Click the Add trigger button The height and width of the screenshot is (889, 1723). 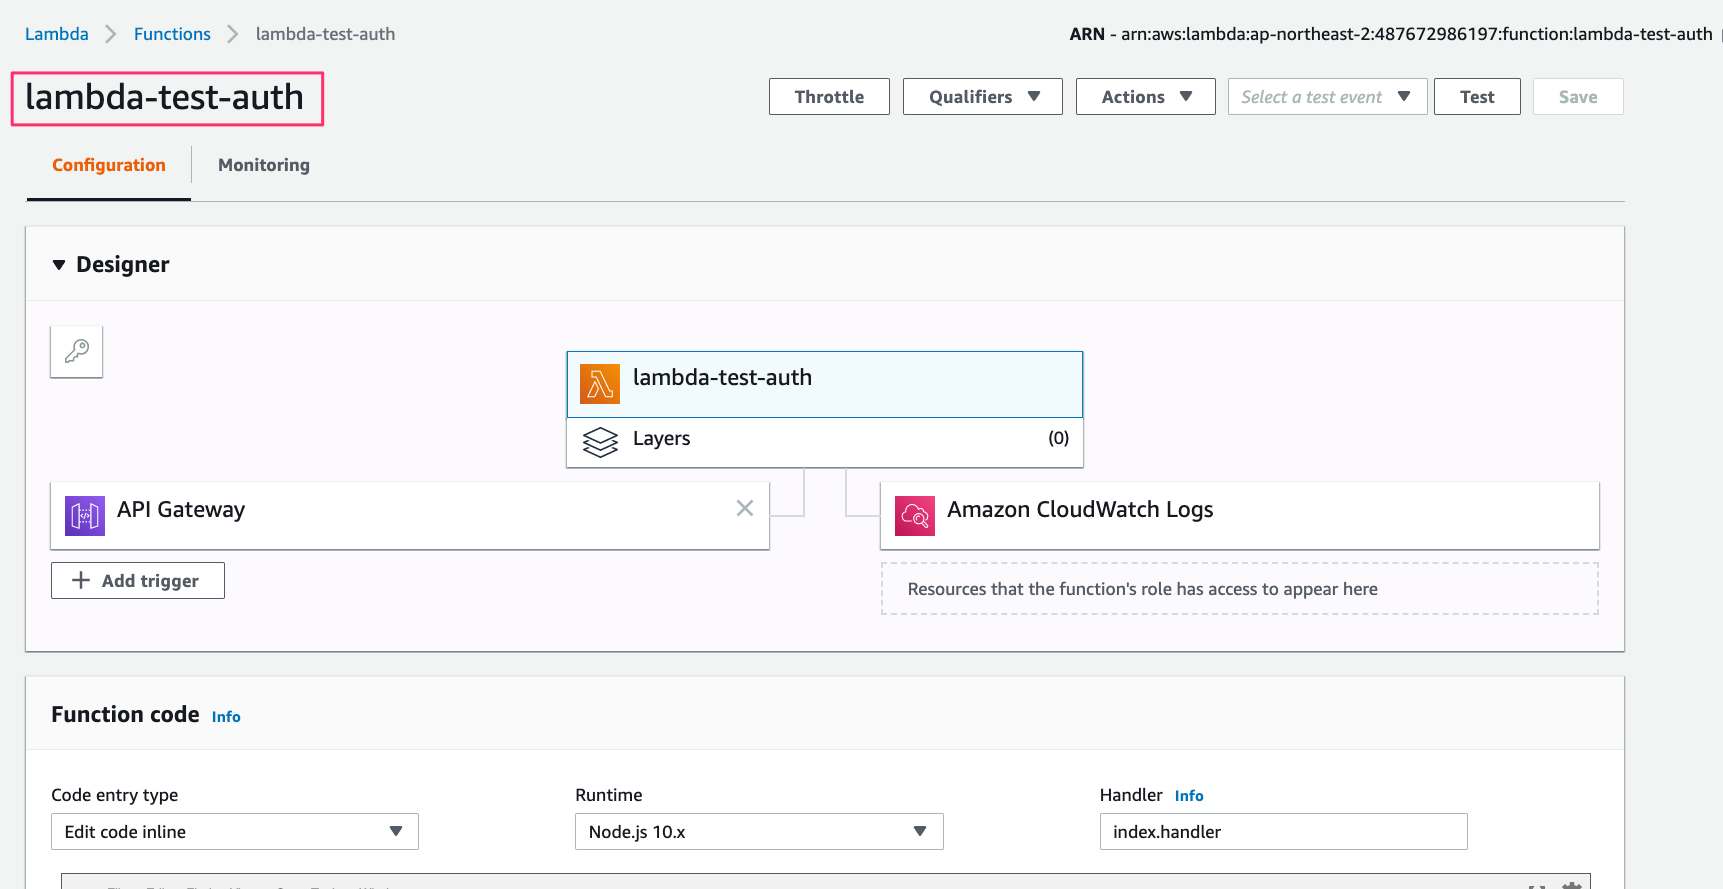tap(138, 581)
